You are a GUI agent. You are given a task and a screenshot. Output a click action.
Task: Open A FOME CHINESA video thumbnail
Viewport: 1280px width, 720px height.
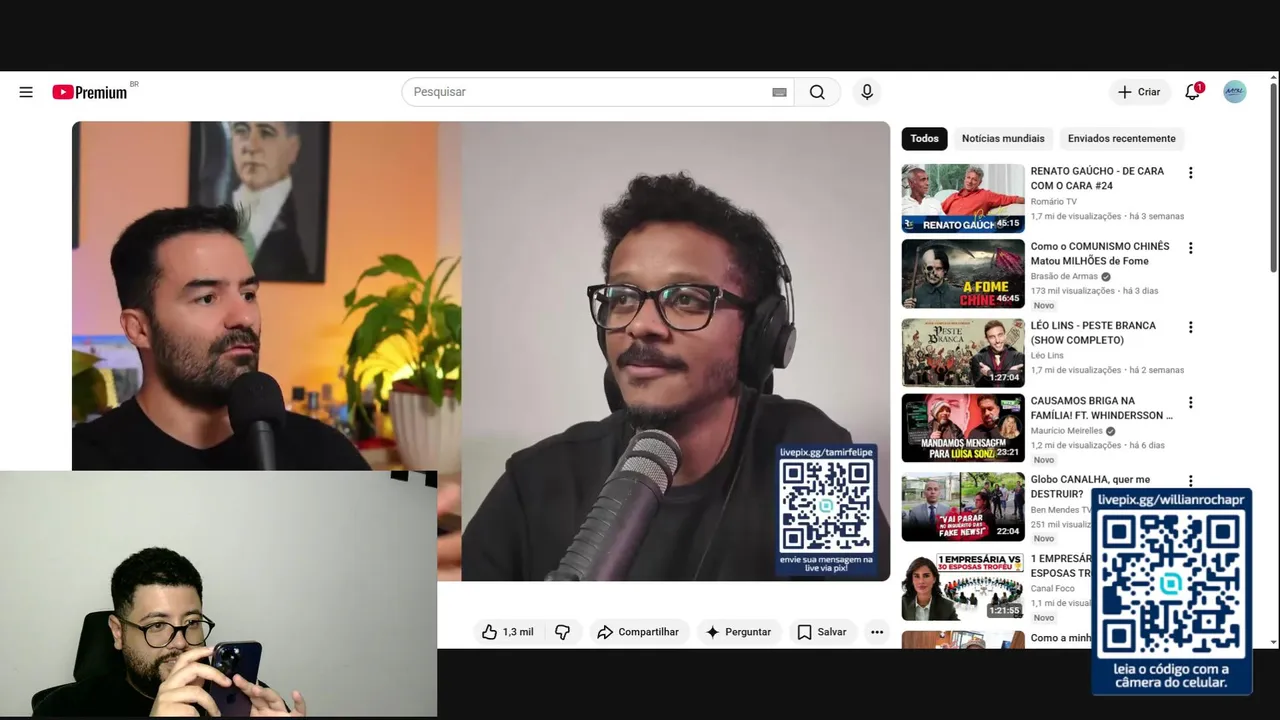[x=963, y=273]
